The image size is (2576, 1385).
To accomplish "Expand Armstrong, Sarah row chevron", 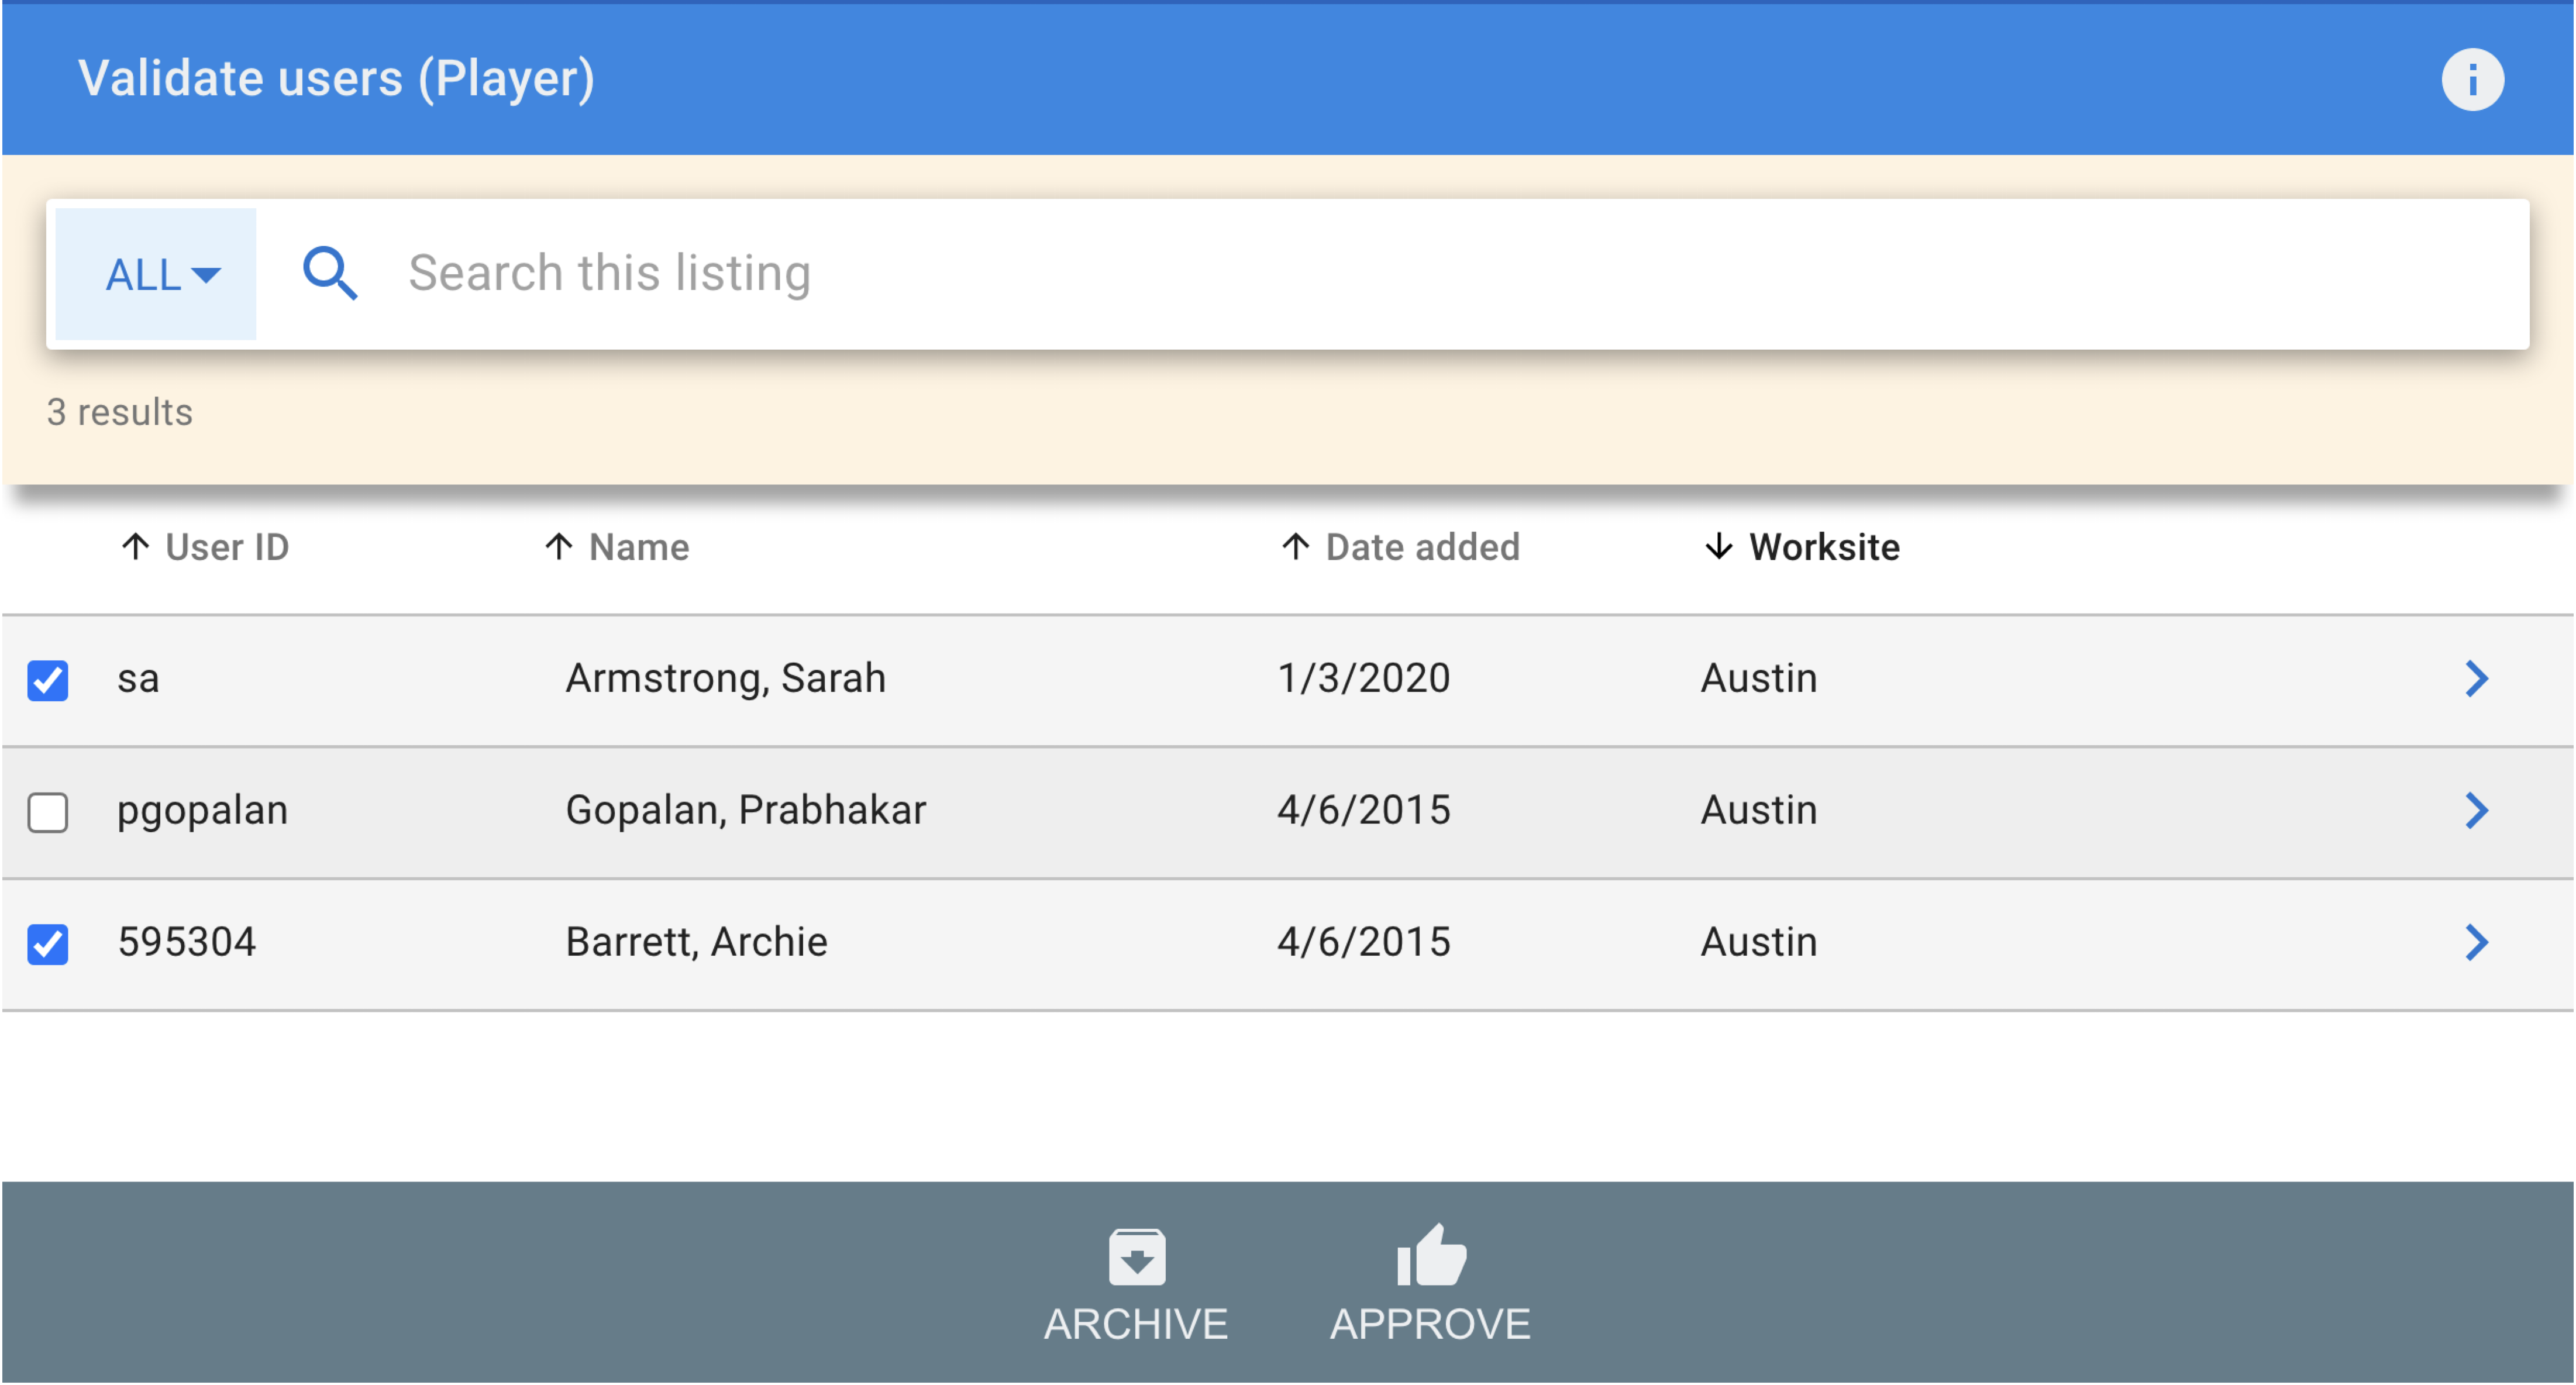I will [x=2475, y=679].
